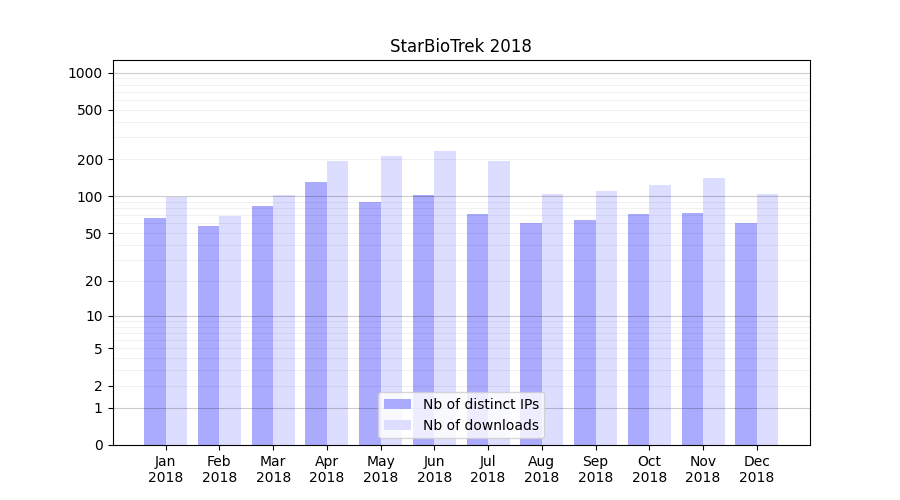Select the Jul 2018 x-axis label
The image size is (900, 500).
click(488, 469)
